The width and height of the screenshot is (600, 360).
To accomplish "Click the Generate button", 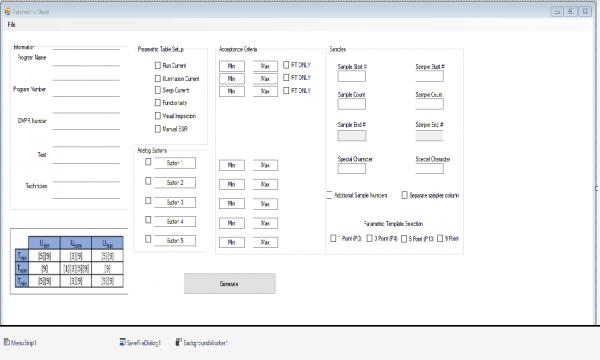I will tap(230, 283).
